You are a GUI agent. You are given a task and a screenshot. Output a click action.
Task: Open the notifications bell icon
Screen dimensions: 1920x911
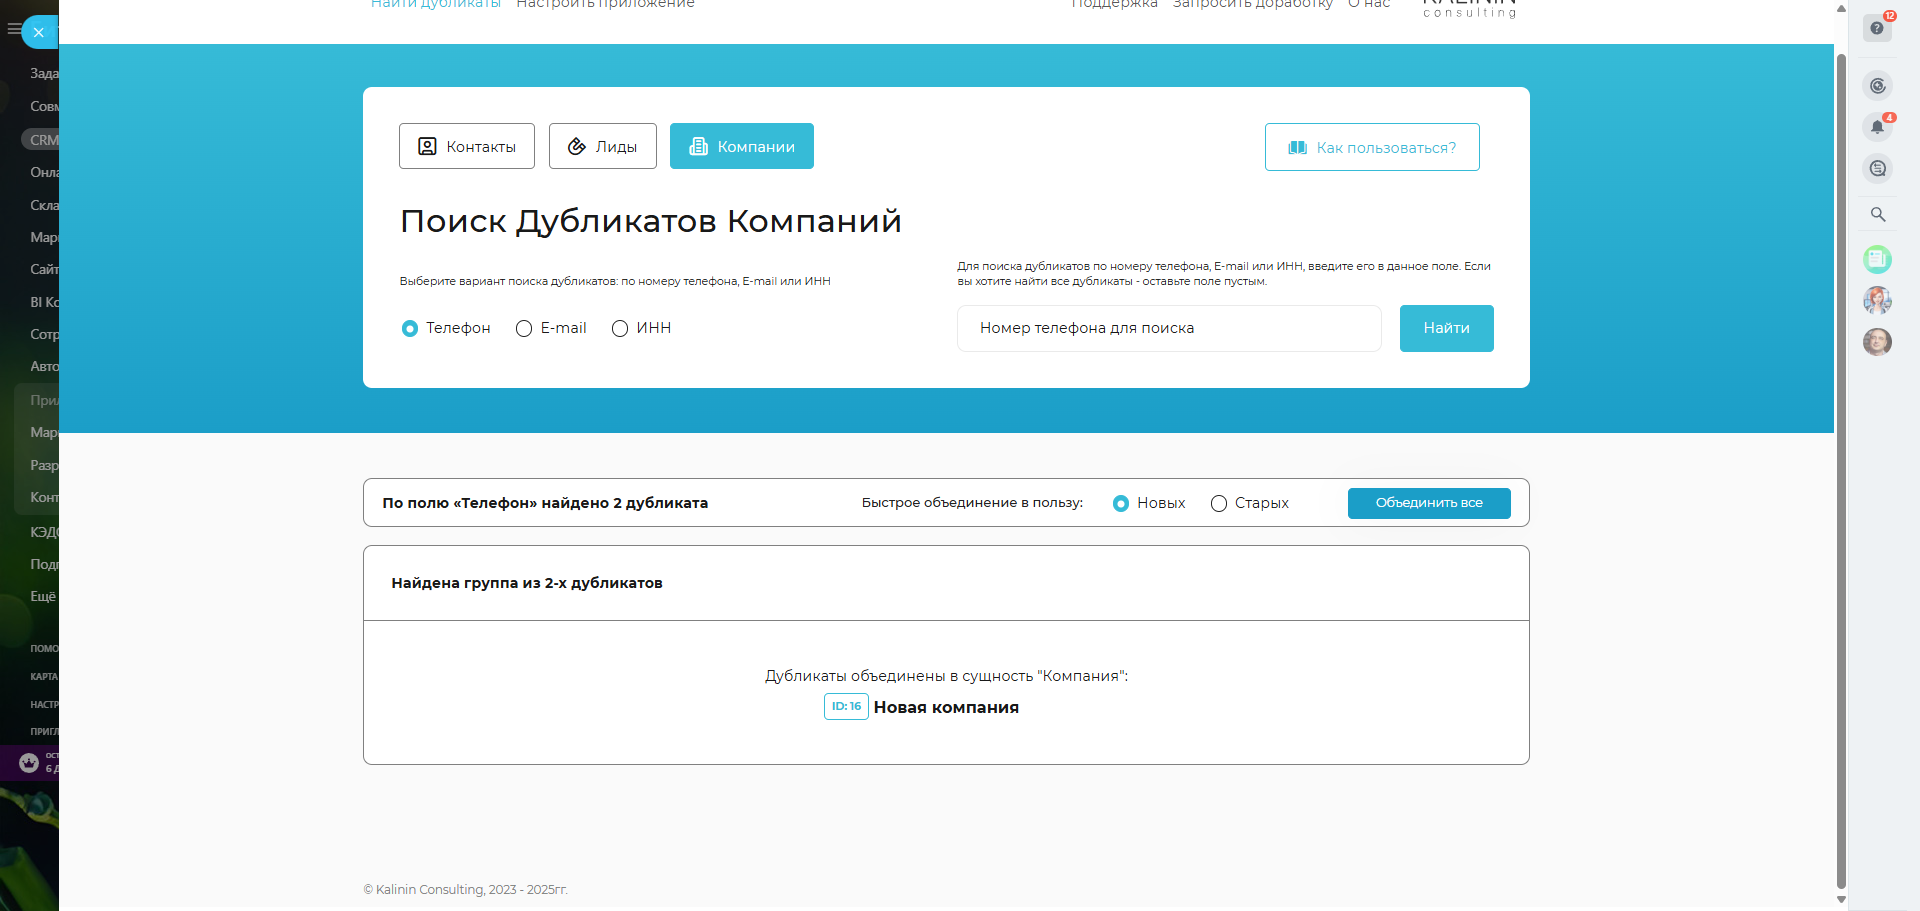(x=1877, y=127)
